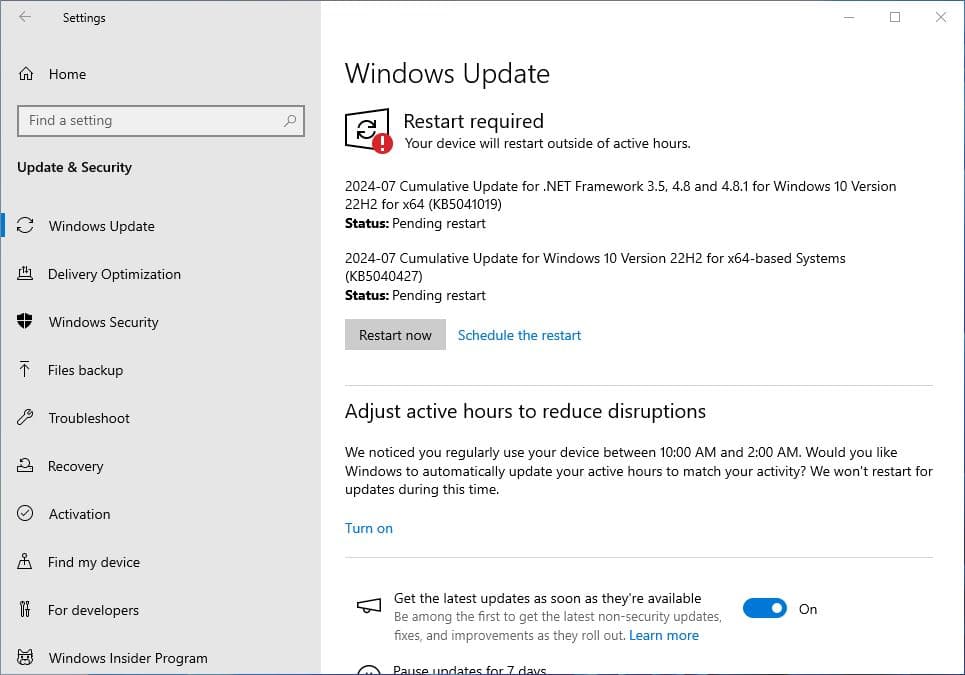Image resolution: width=965 pixels, height=675 pixels.
Task: Click Adjust active hours heading
Action: pyautogui.click(x=525, y=411)
